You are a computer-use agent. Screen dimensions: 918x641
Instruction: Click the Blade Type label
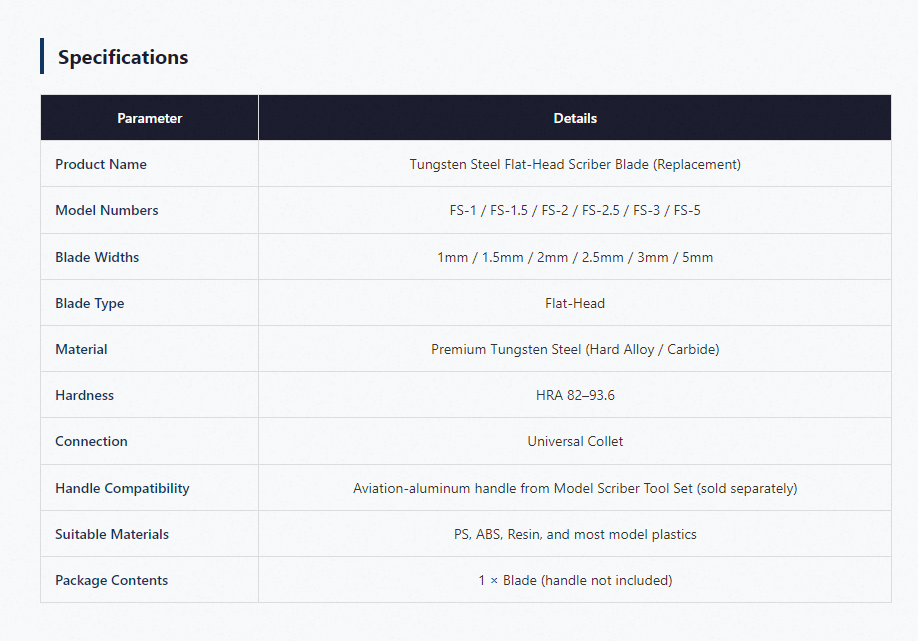[90, 303]
